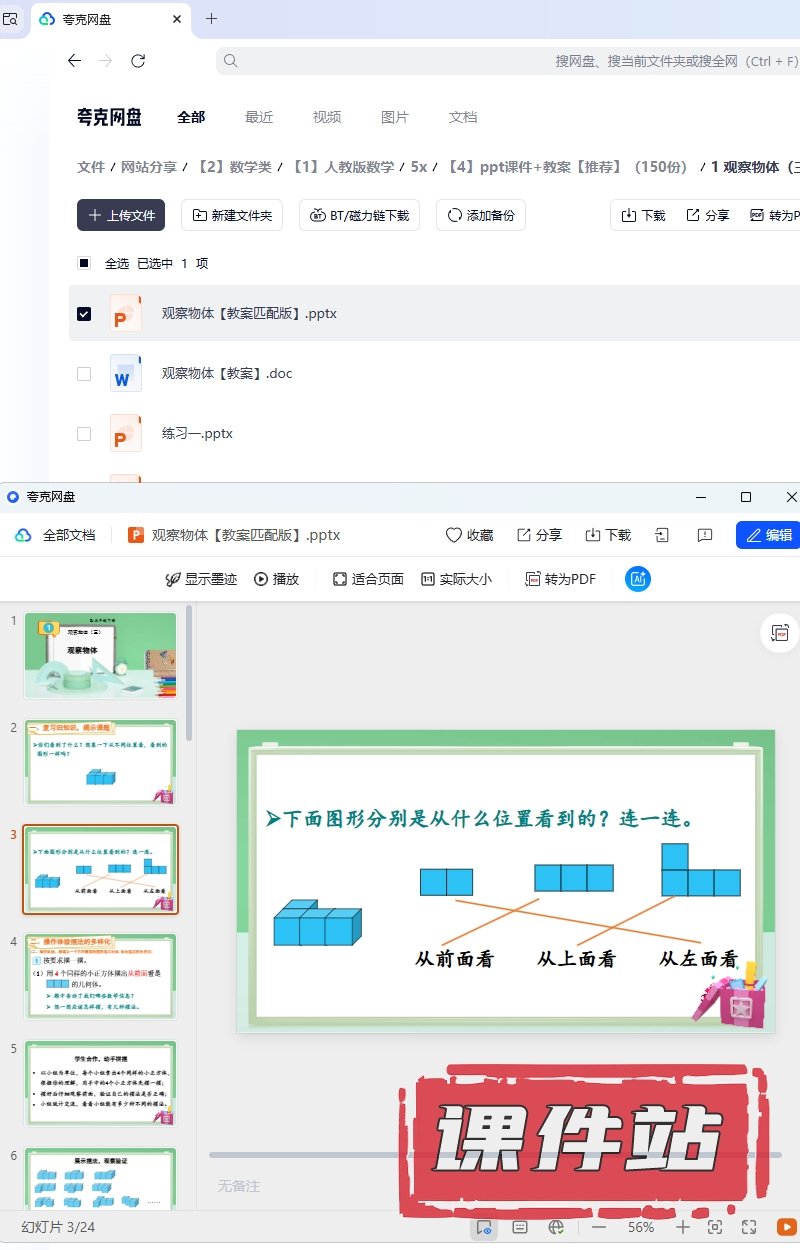Enter fullscreen mode via the expand icon
Viewport: 800px width, 1250px height.
[x=748, y=1227]
